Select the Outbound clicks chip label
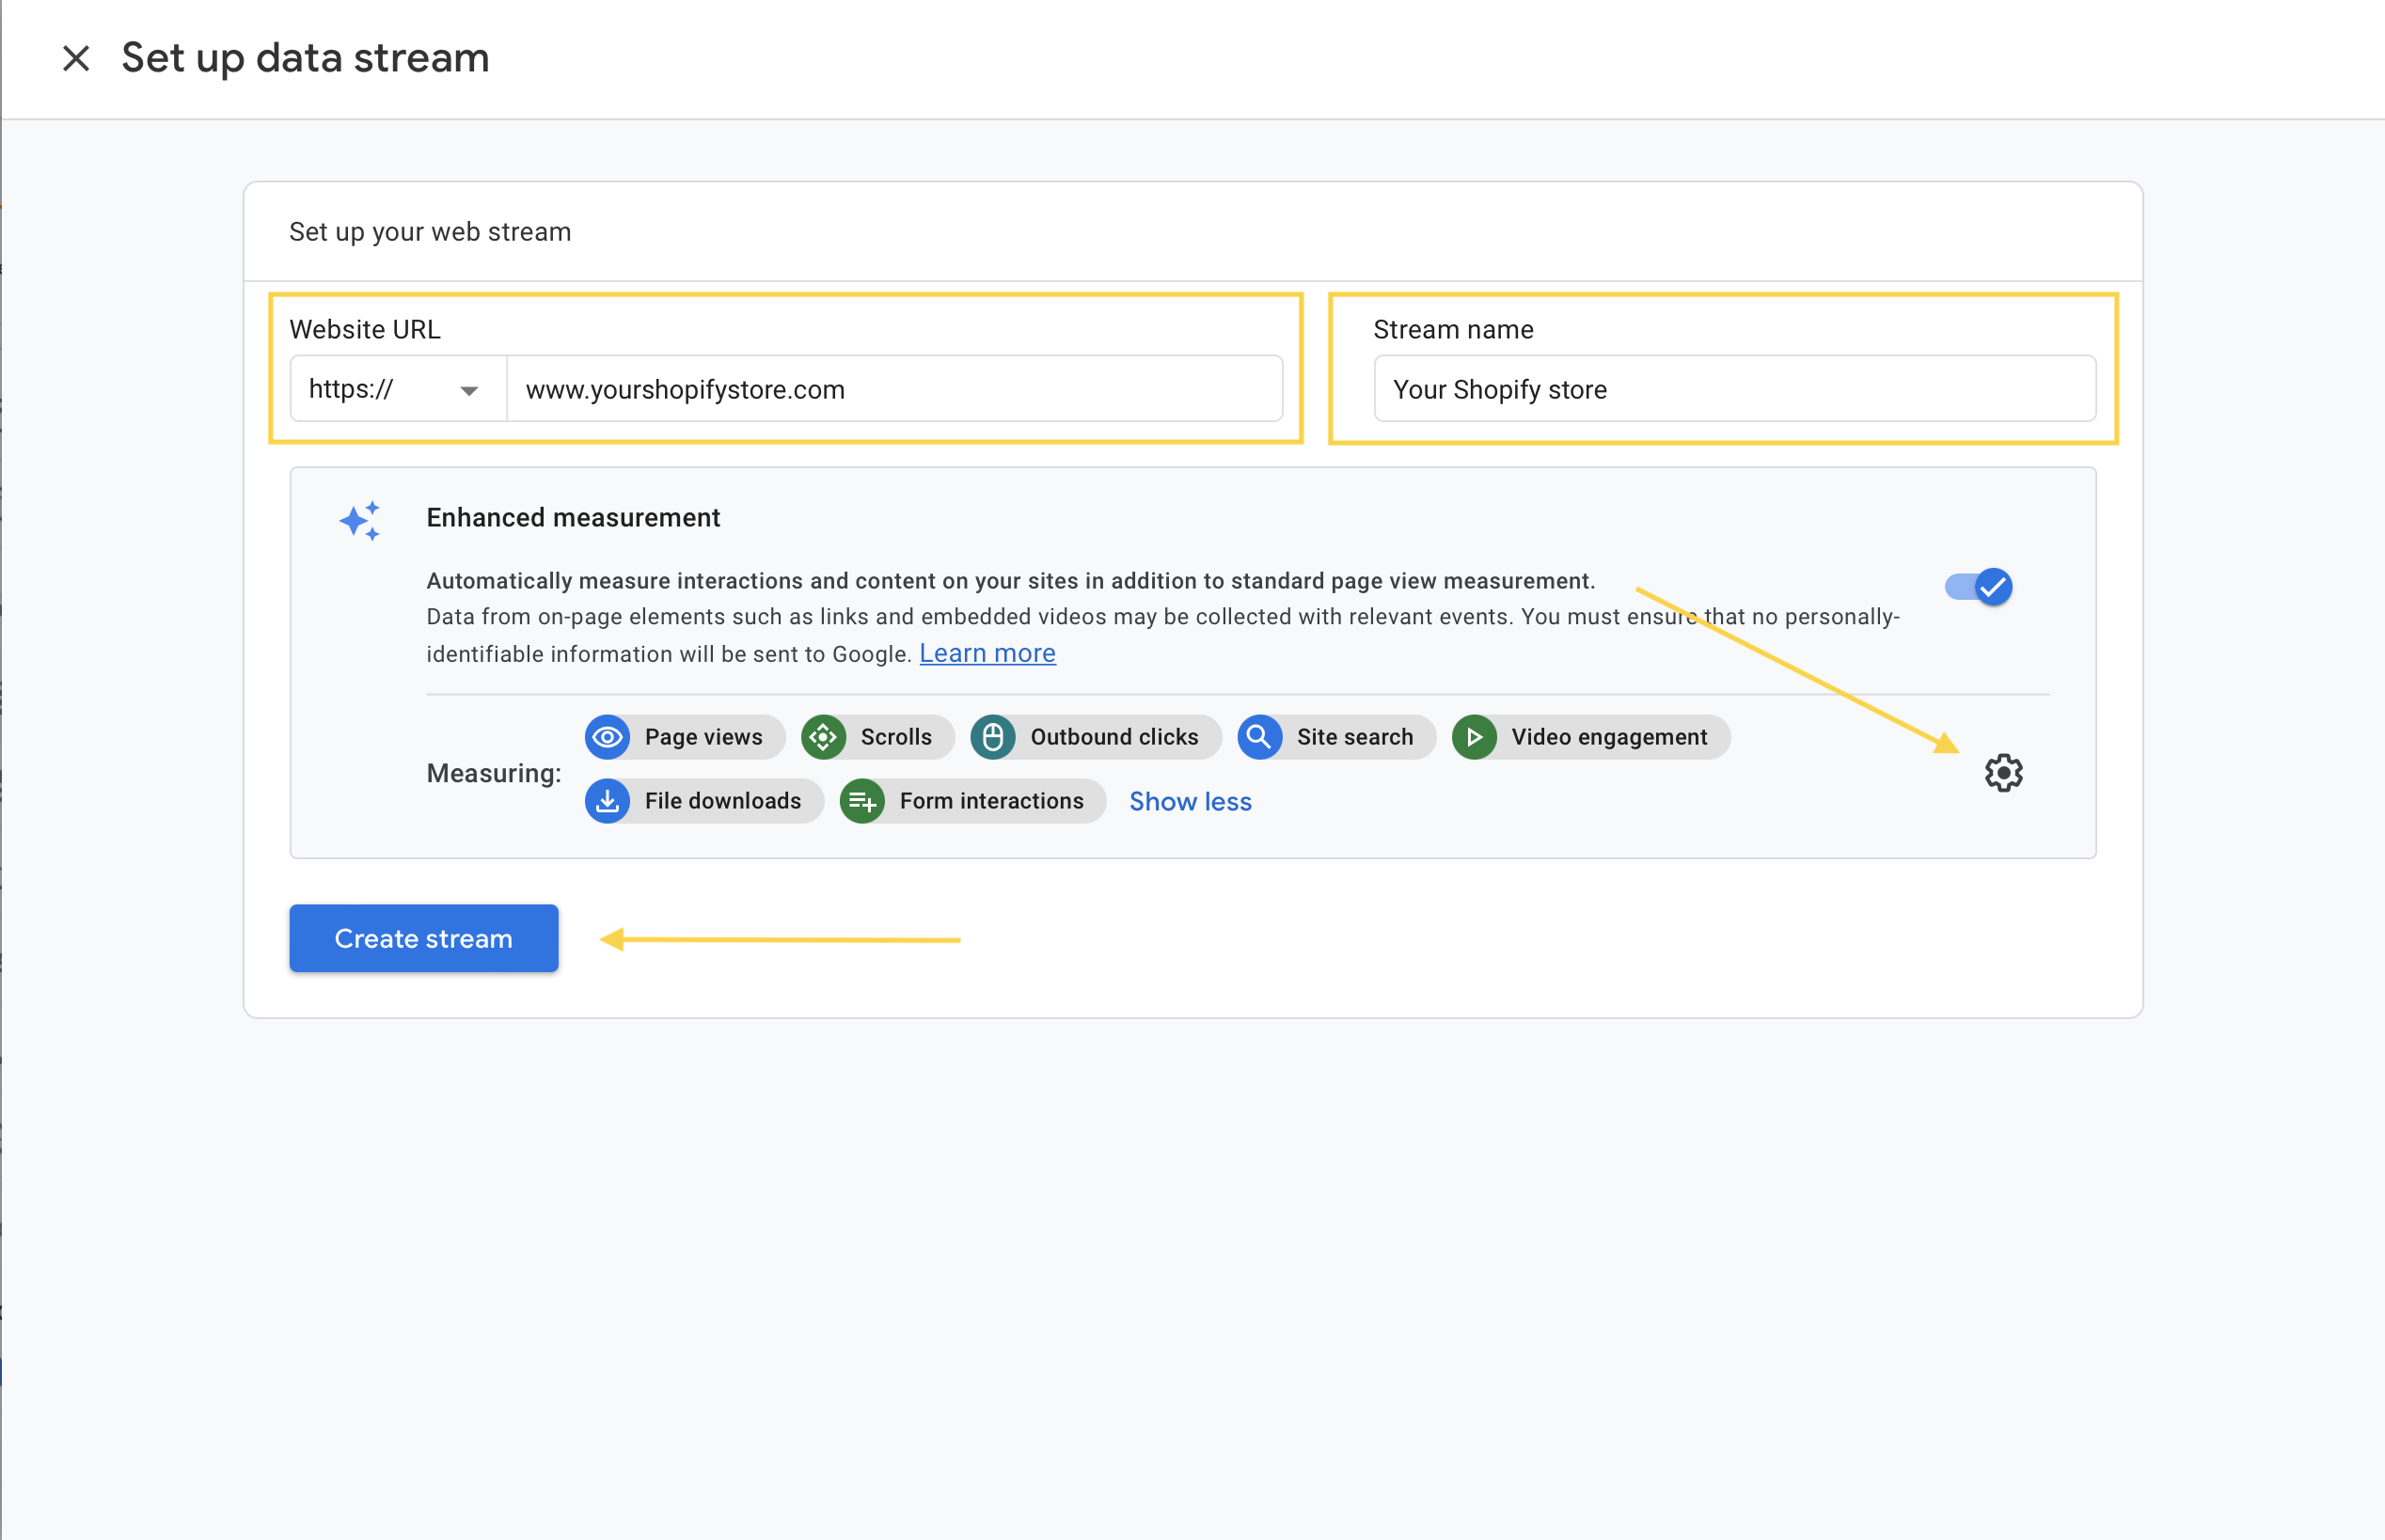Screen dimensions: 2385x1540 pyautogui.click(x=1114, y=737)
